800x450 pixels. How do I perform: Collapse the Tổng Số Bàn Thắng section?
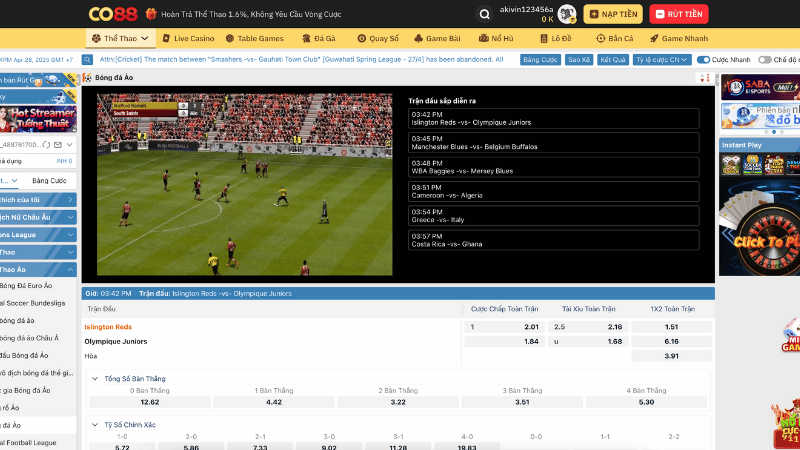(95, 379)
